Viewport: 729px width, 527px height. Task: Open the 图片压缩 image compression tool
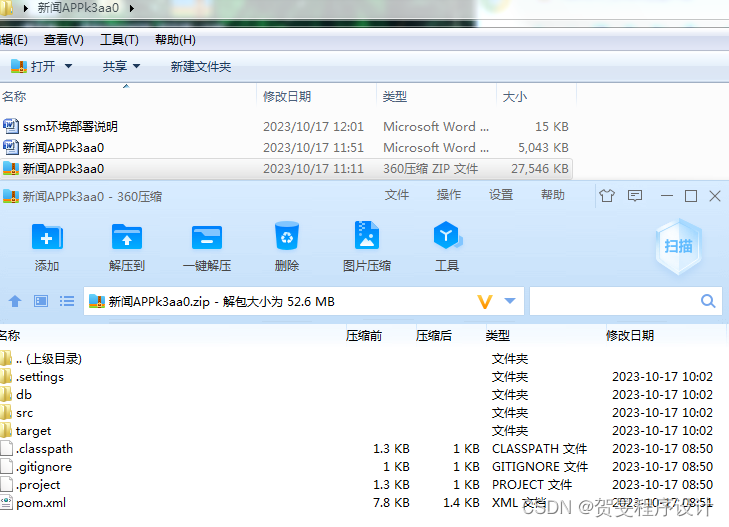367,236
